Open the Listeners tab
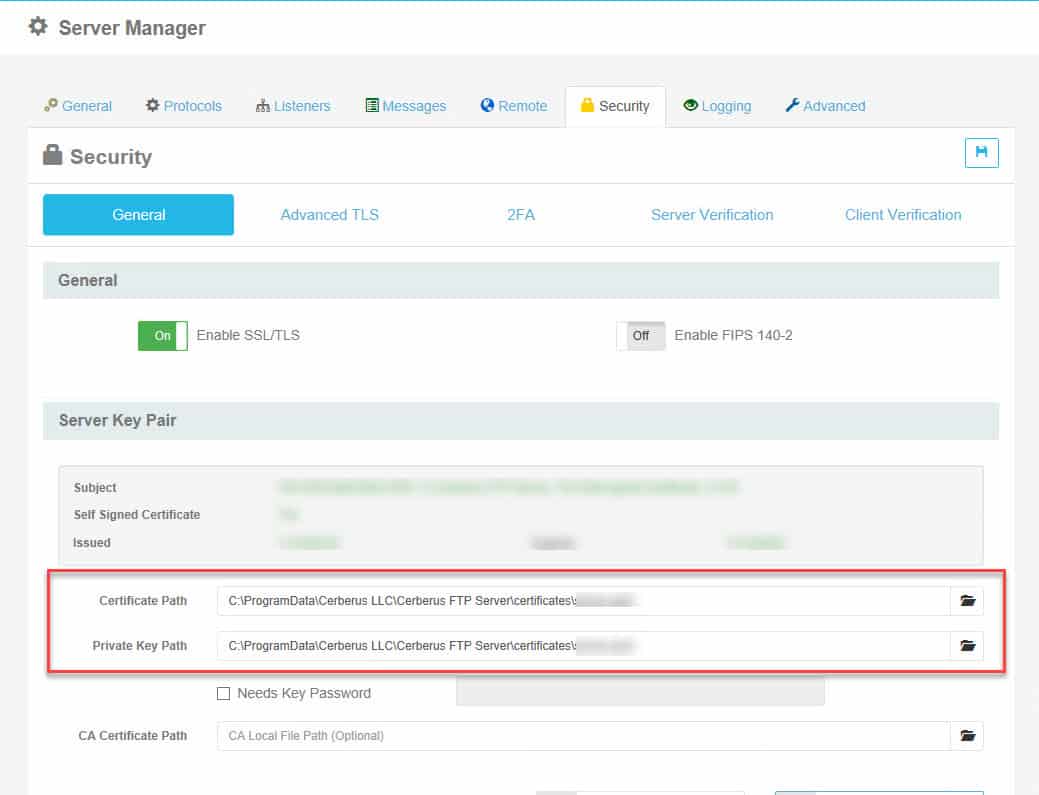Screen dimensions: 1039x795 tap(292, 106)
